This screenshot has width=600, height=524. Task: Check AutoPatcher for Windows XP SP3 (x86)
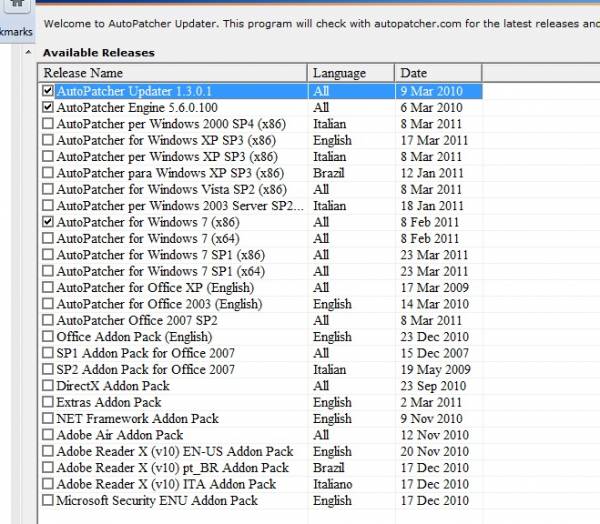click(x=47, y=140)
